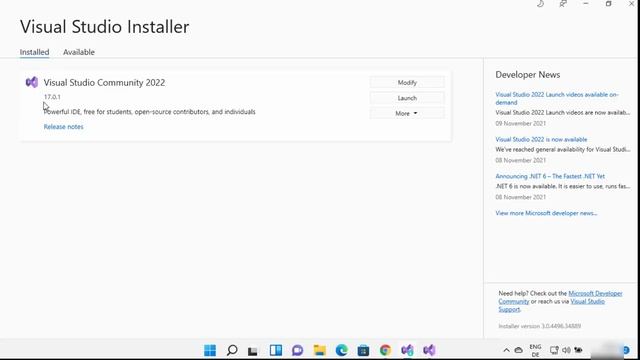Click 'Visual Studio Installer' main heading
Screen dimensions: 640x360
click(104, 27)
